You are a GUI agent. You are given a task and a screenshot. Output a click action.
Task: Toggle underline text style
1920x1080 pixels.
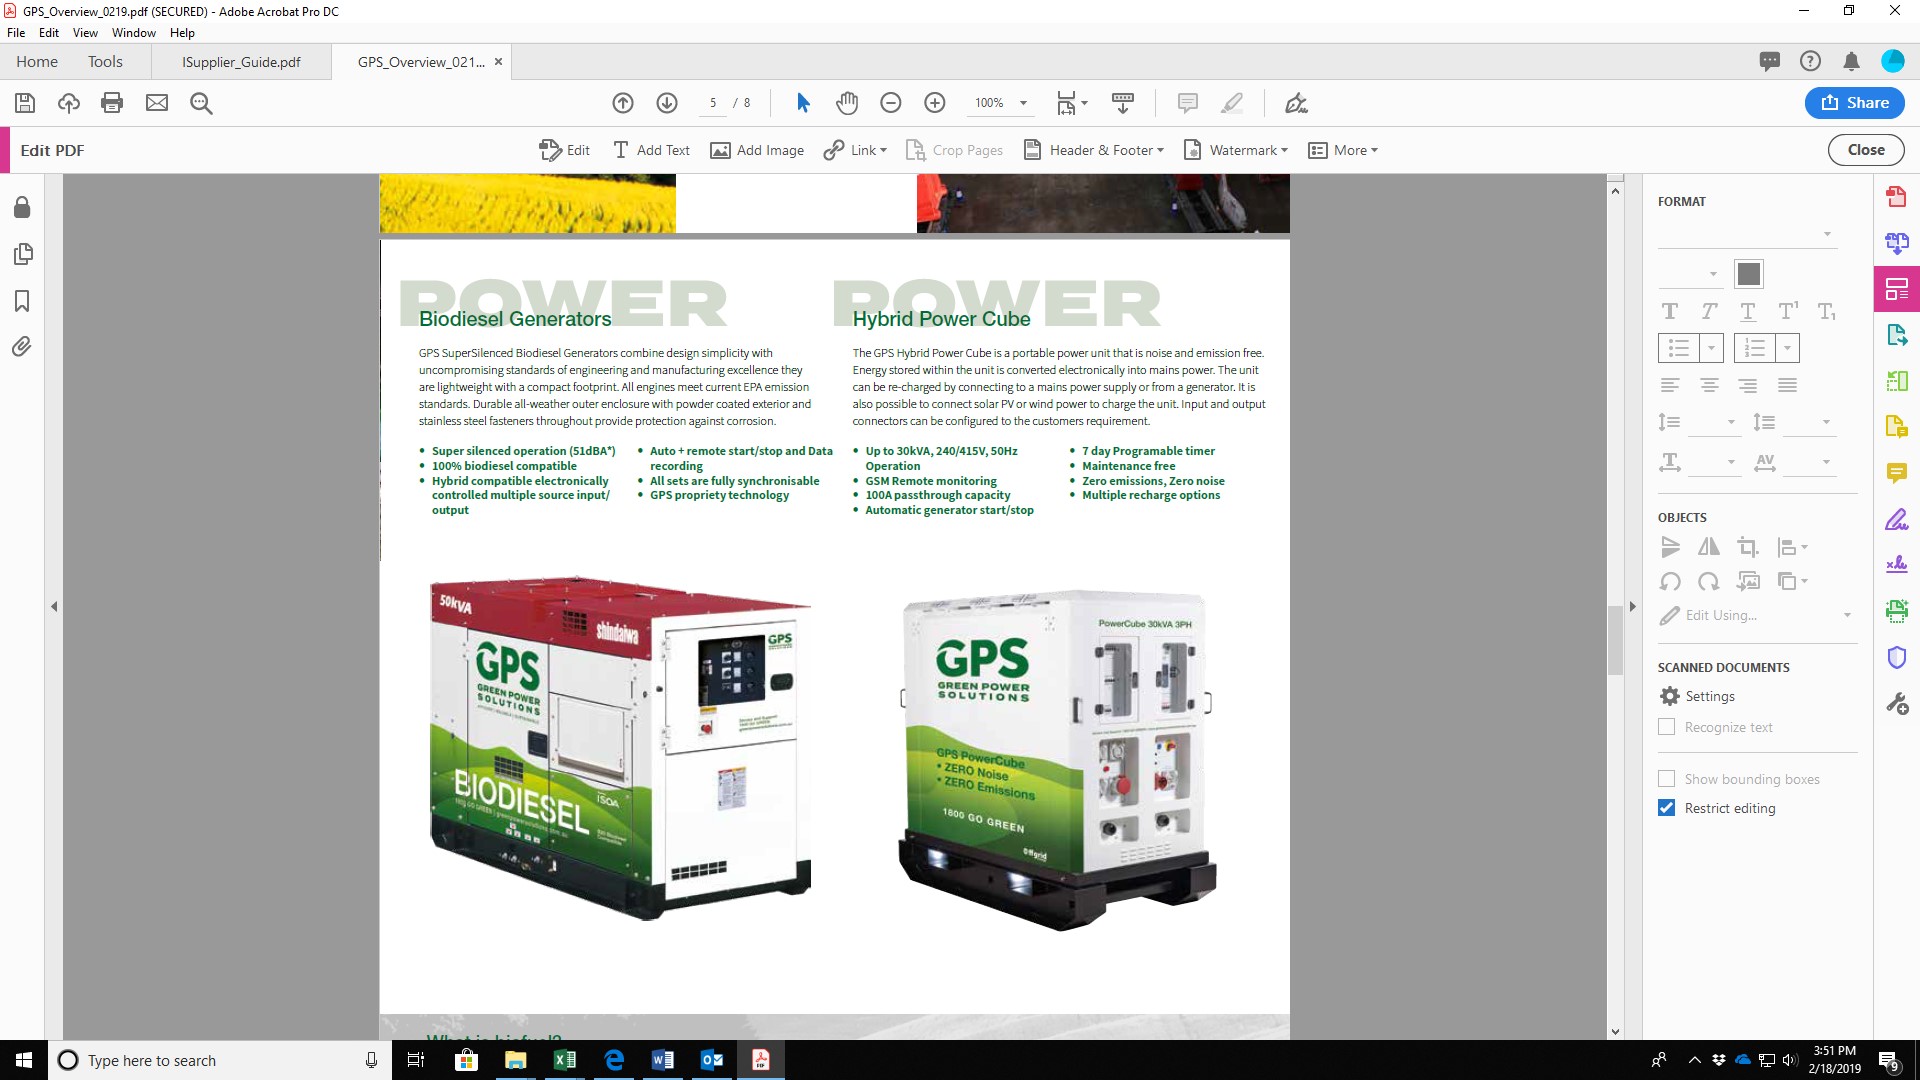[x=1747, y=311]
